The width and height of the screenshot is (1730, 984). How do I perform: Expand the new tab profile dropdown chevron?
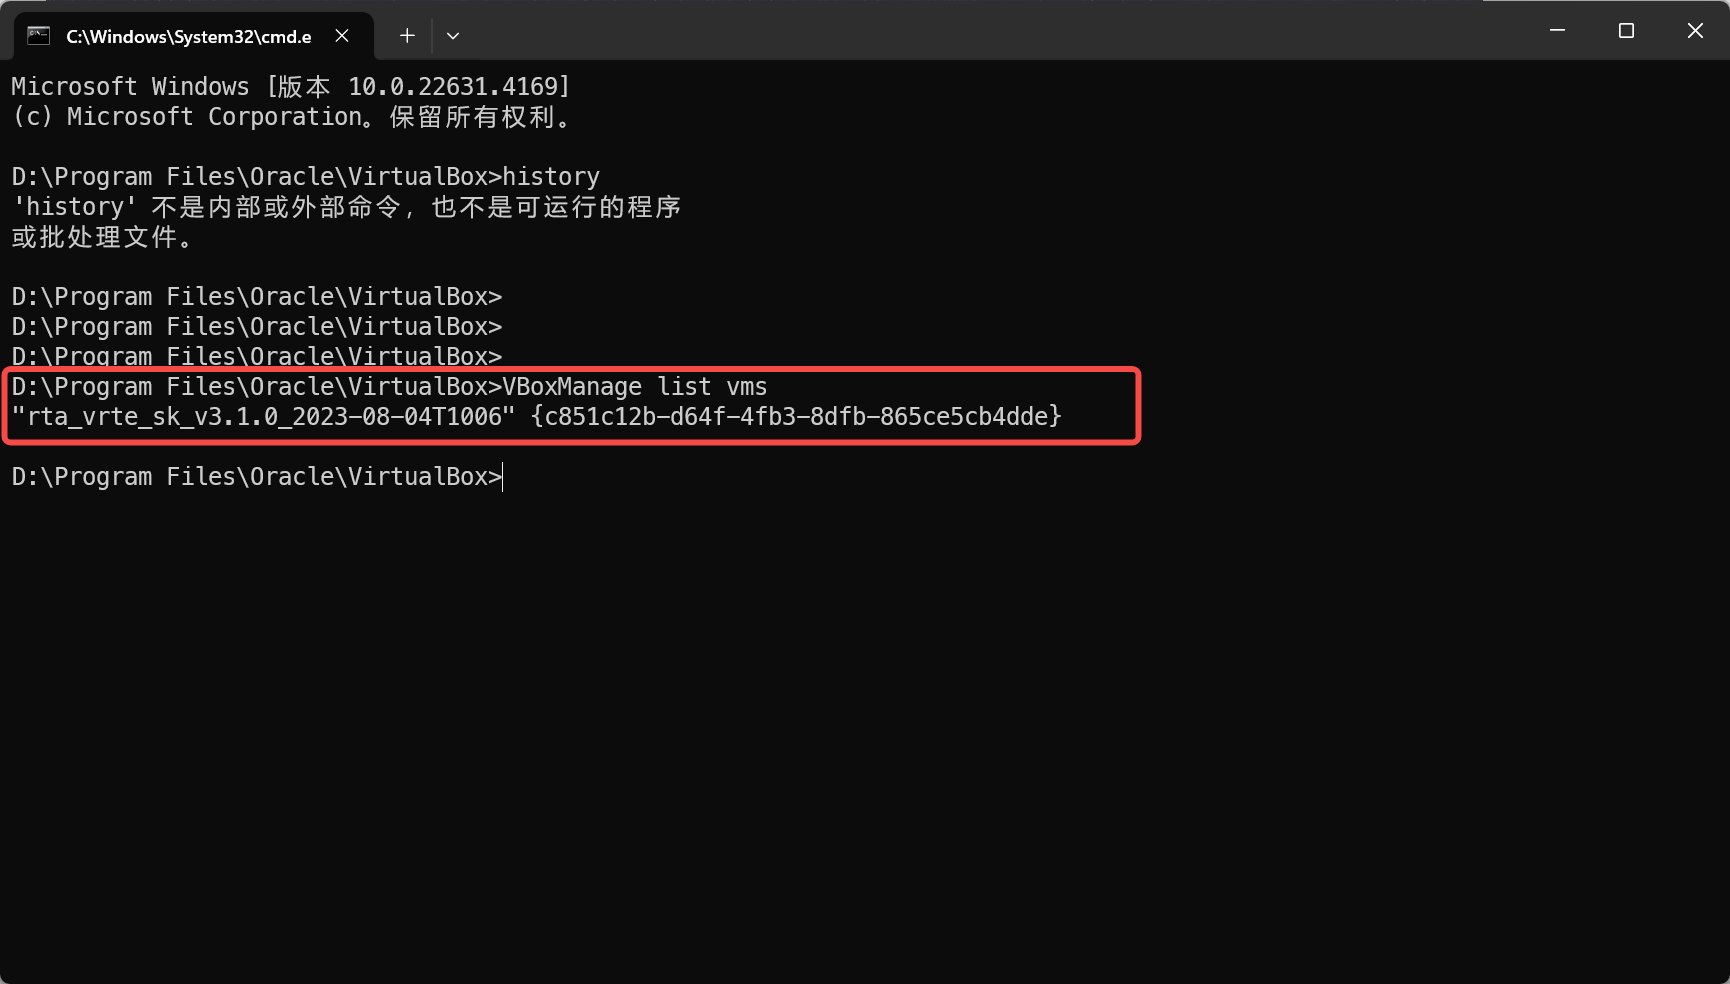click(453, 36)
